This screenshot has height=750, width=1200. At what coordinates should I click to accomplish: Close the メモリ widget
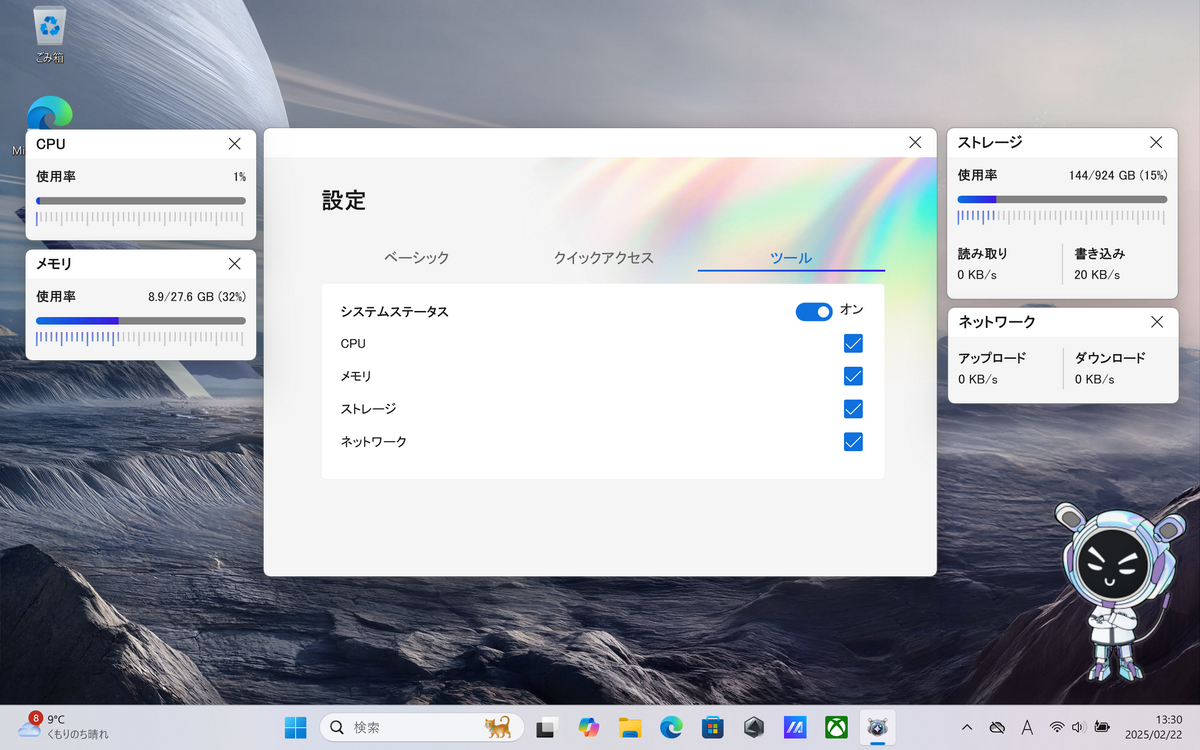tap(234, 264)
